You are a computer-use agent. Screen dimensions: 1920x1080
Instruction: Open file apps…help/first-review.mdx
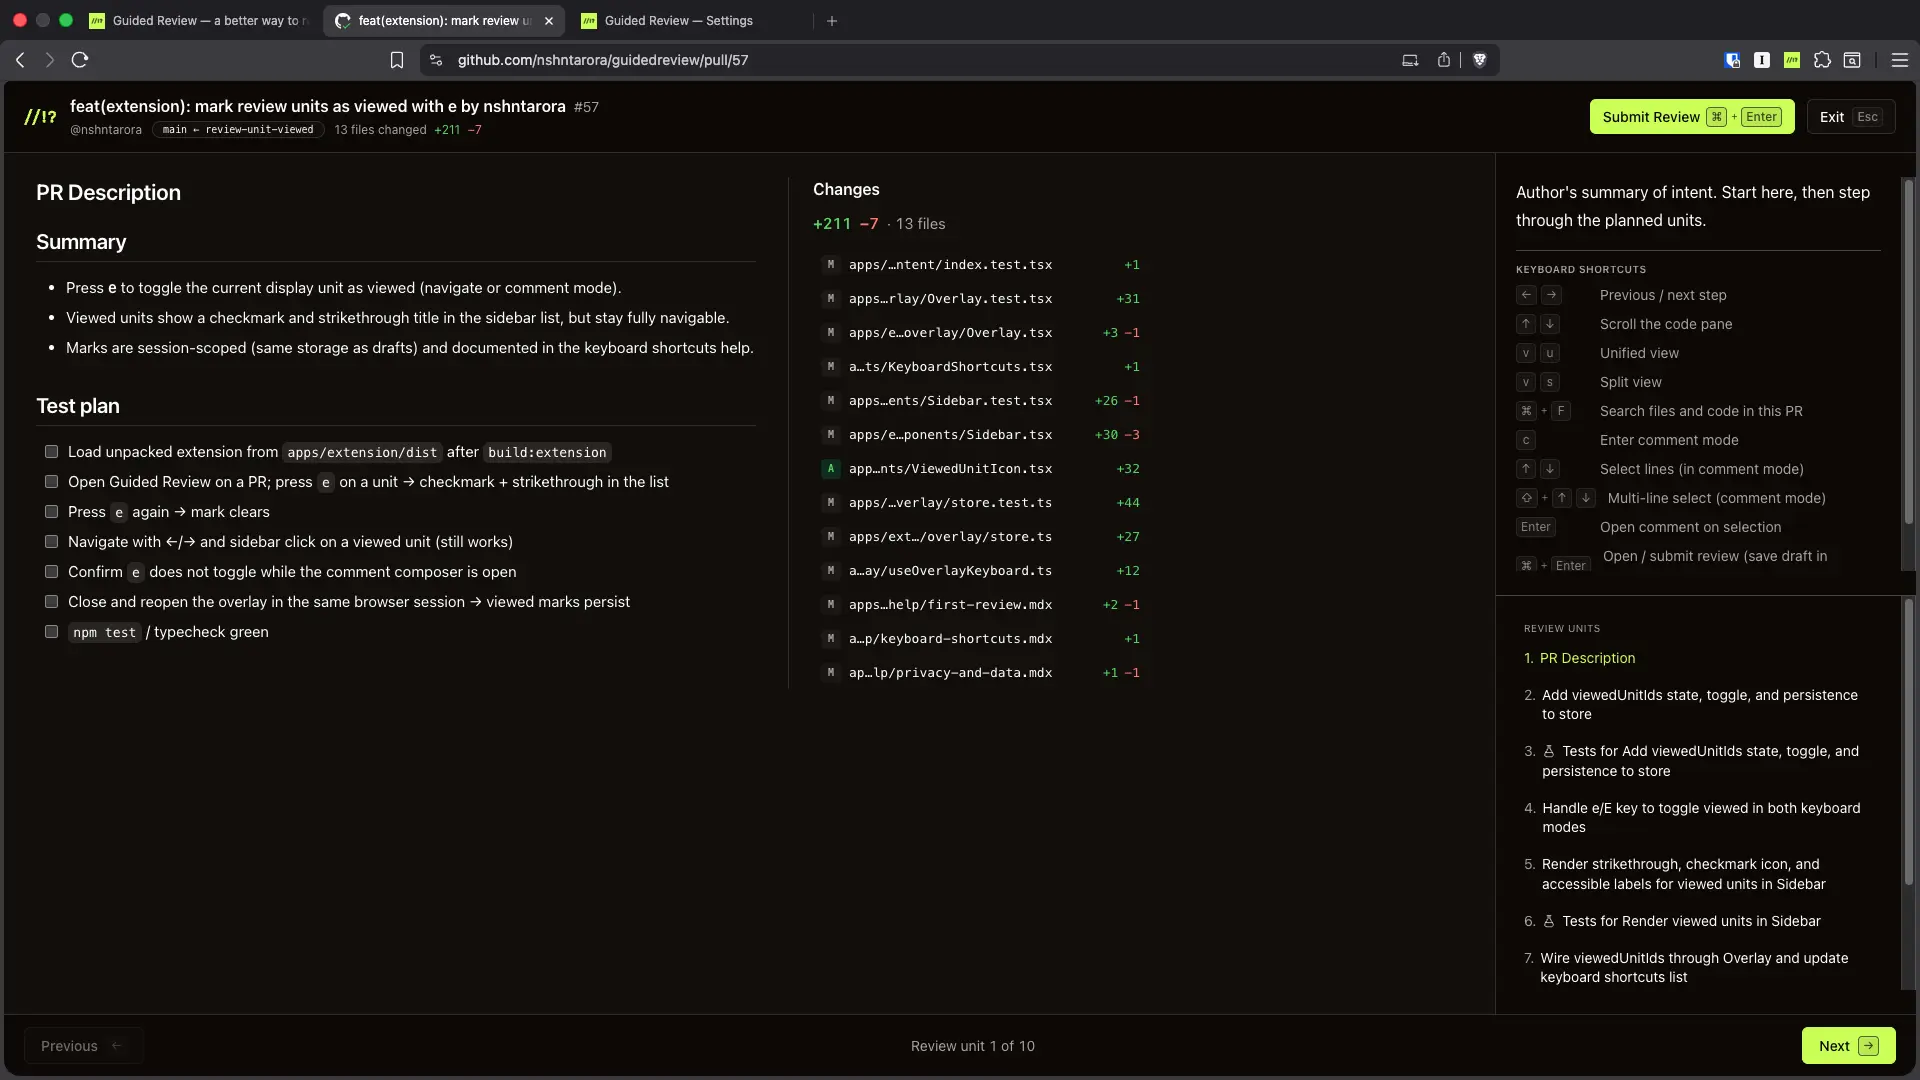pyautogui.click(x=980, y=605)
